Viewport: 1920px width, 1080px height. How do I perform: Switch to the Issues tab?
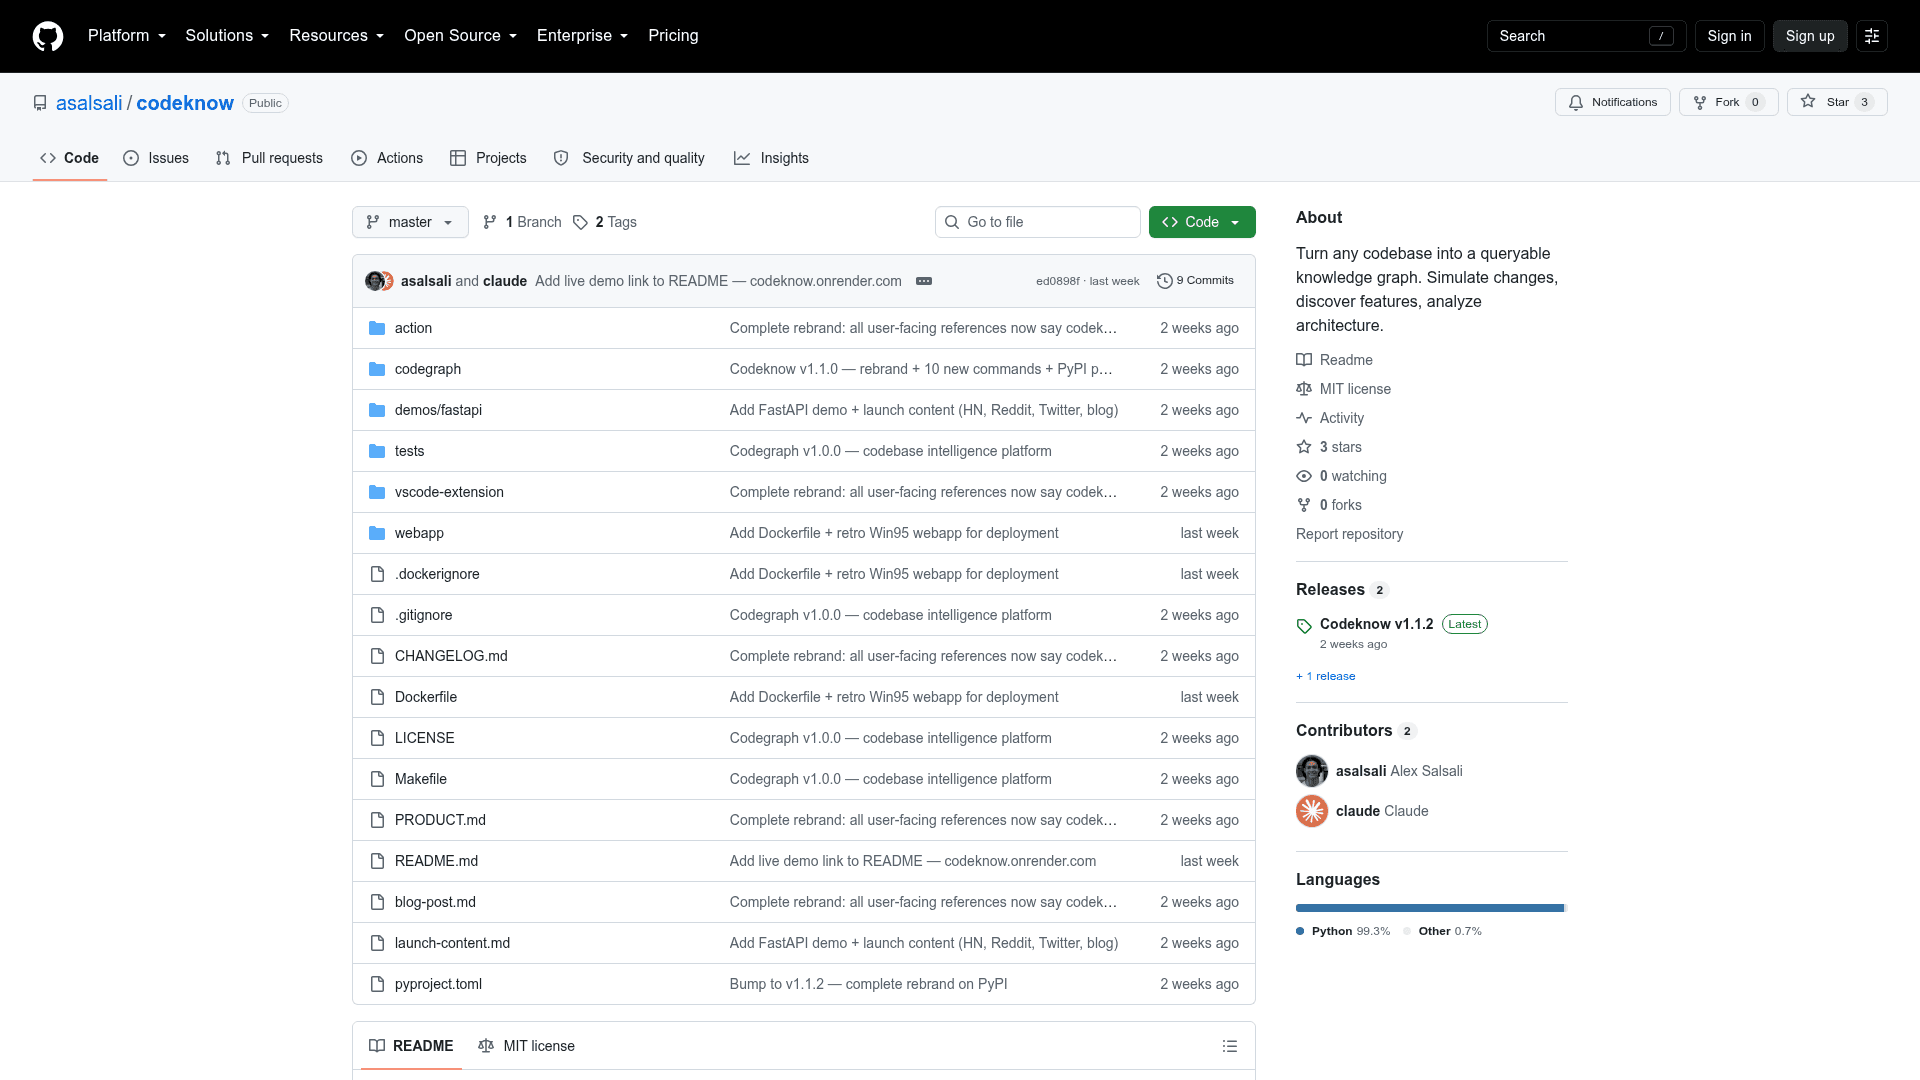point(156,158)
